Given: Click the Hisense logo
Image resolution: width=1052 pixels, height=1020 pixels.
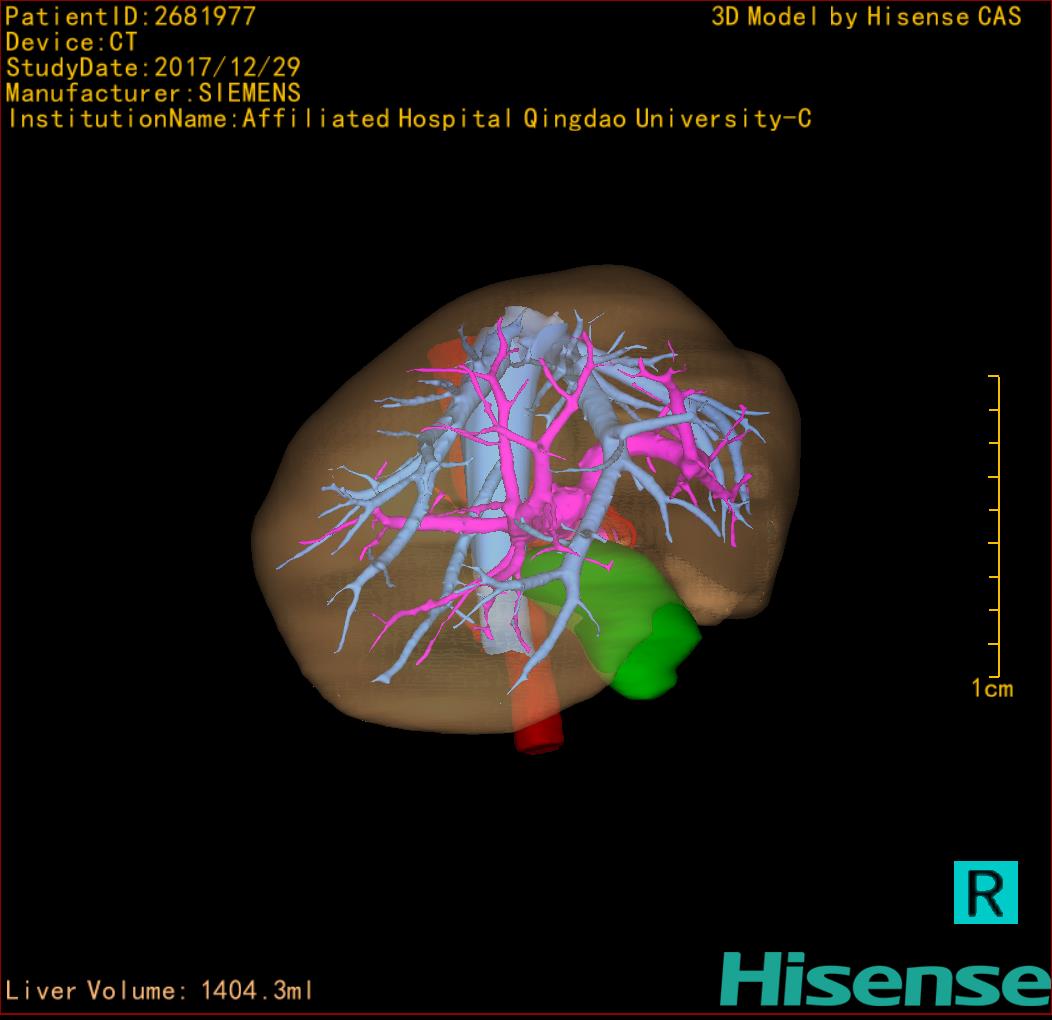Looking at the screenshot, I should (x=884, y=979).
